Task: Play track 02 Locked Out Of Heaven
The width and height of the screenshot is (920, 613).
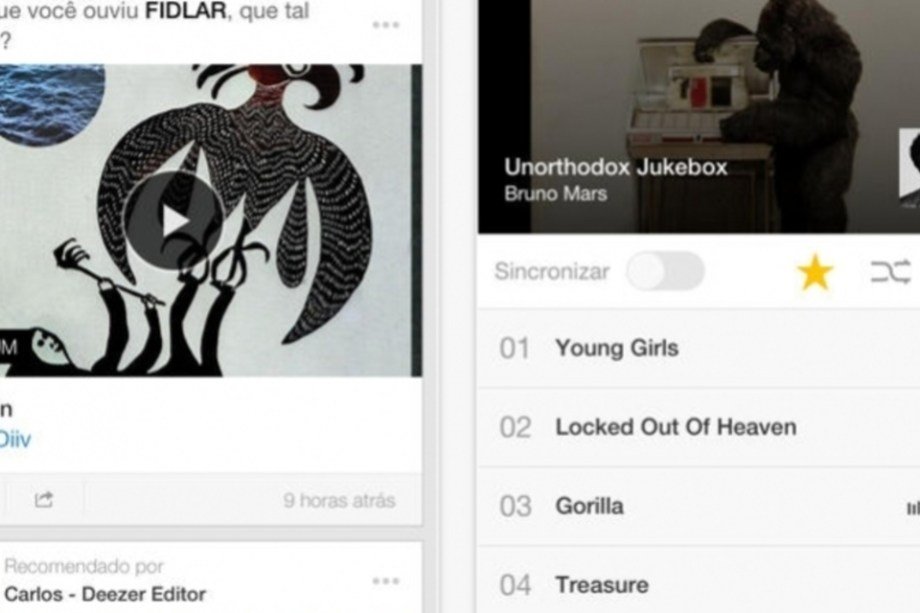Action: 698,427
